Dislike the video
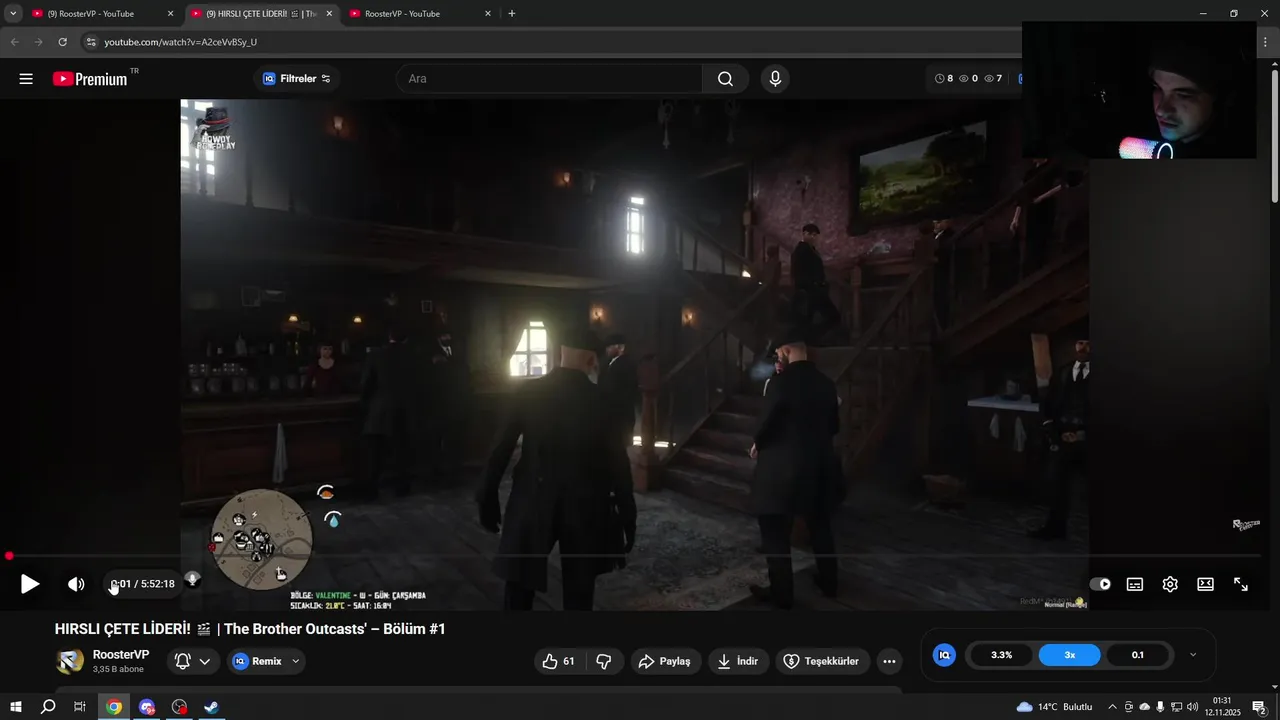1280x720 pixels. (x=603, y=661)
